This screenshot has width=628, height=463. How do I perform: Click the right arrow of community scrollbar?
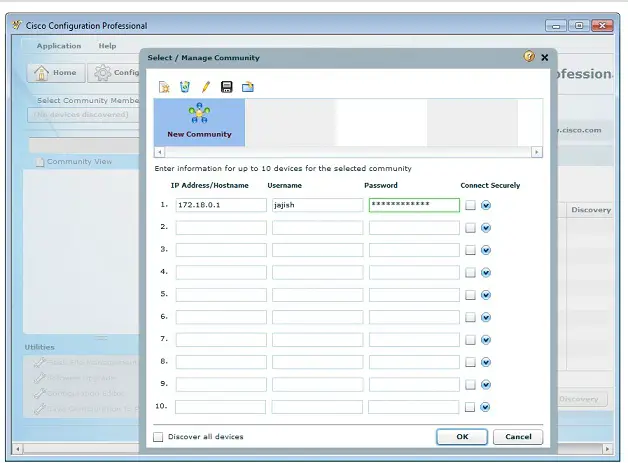(537, 152)
